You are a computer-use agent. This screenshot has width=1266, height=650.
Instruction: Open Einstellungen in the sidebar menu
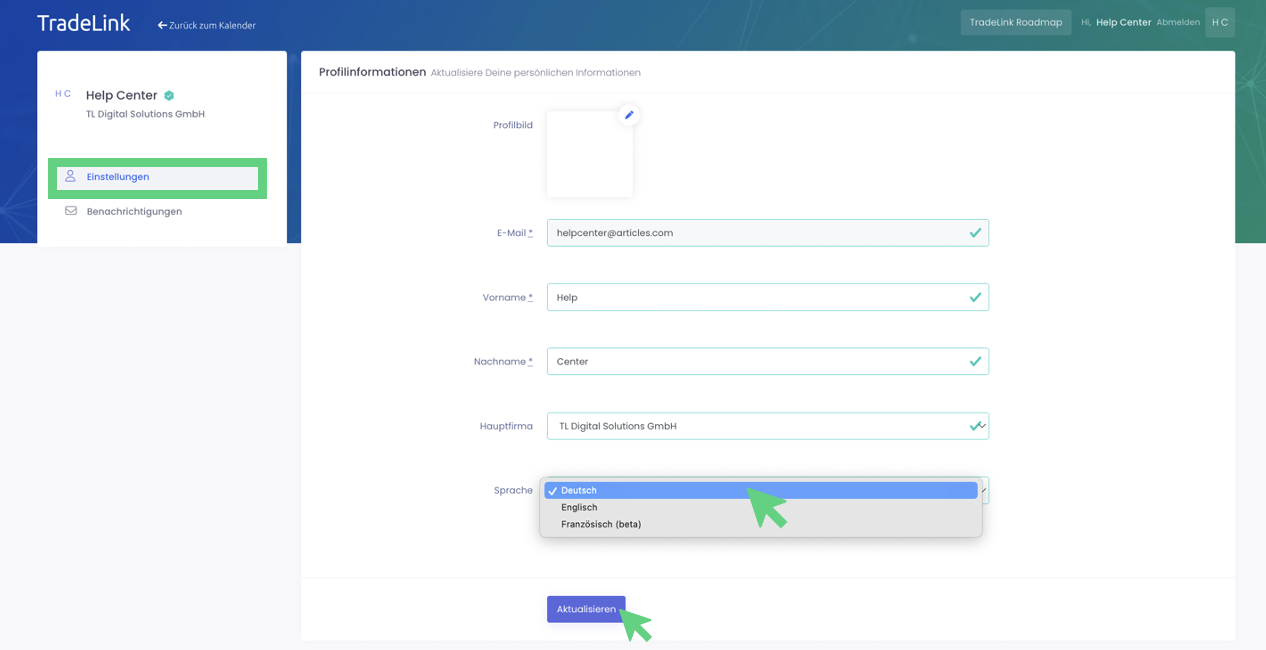tap(118, 177)
